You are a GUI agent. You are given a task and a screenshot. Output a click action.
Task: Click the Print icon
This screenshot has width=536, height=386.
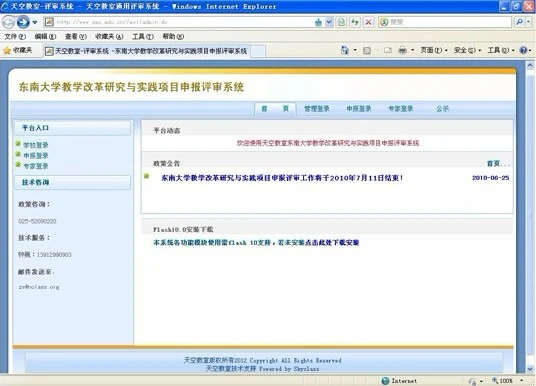click(403, 51)
